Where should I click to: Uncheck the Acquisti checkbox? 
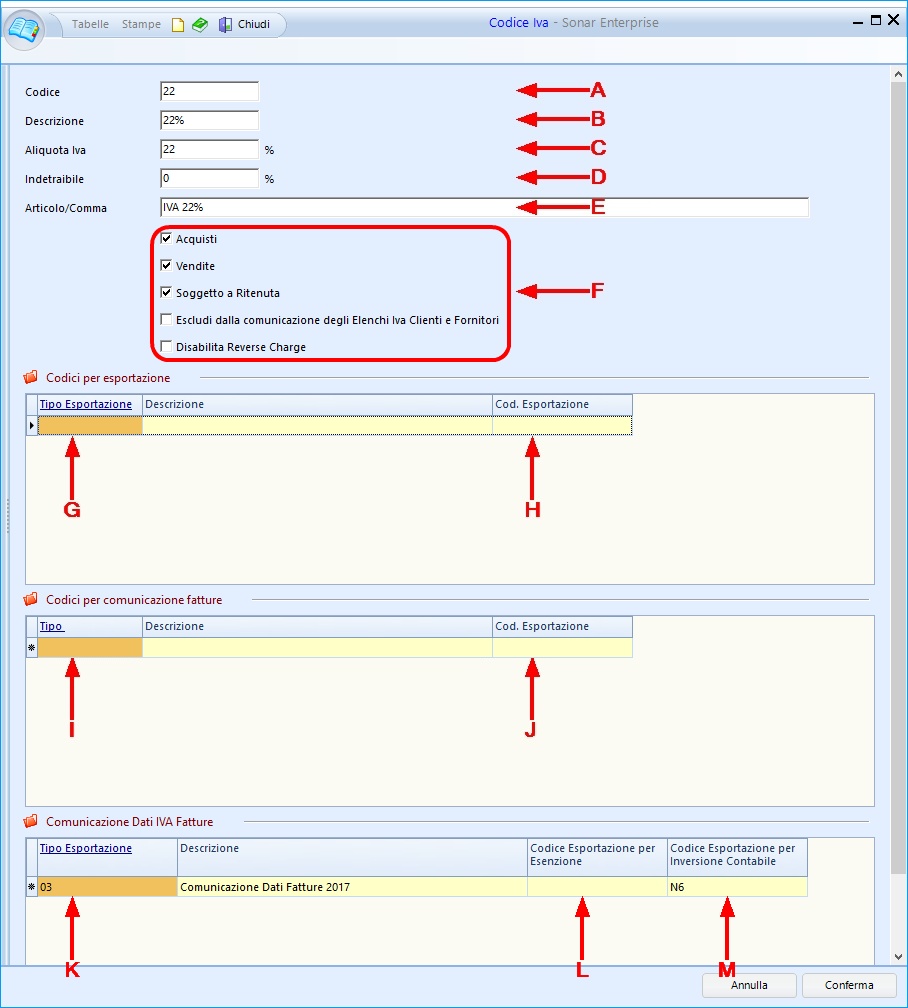(166, 240)
